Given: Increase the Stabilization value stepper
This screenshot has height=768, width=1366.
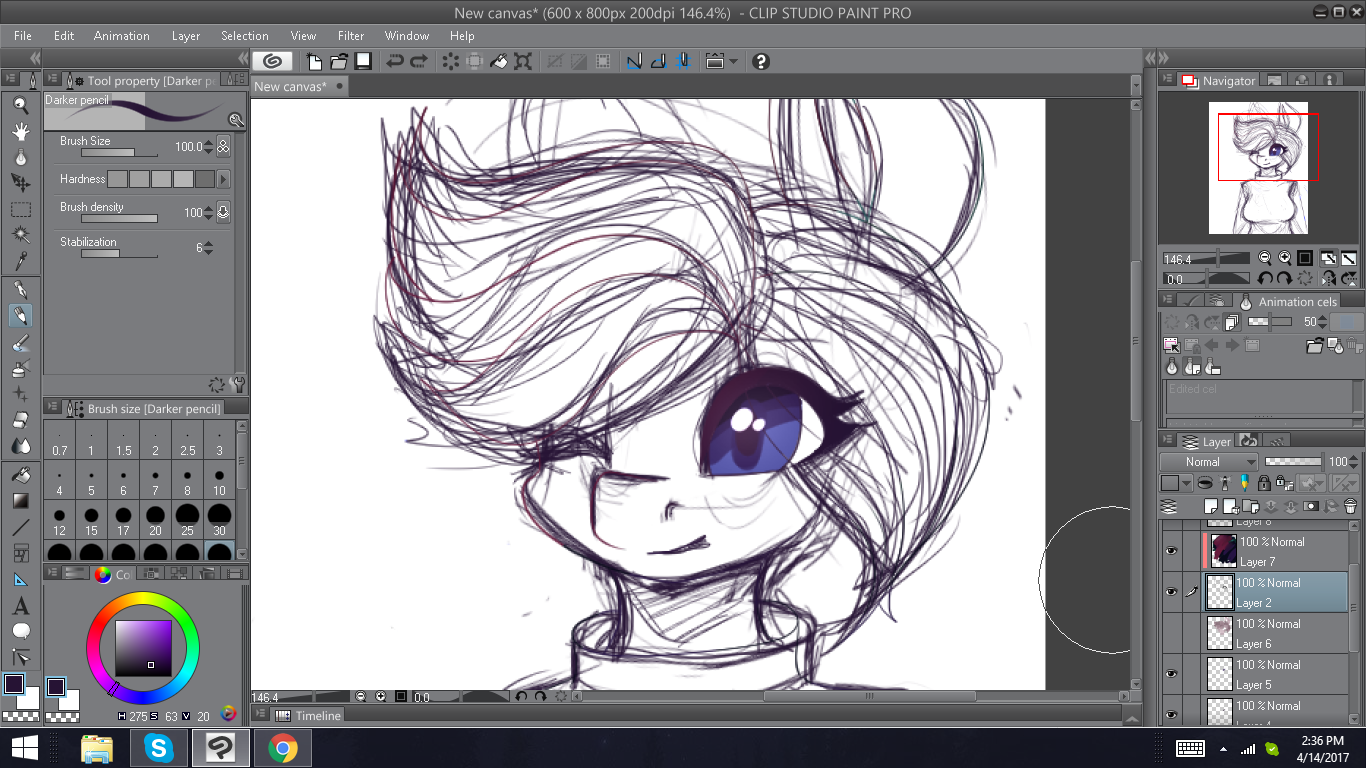Looking at the screenshot, I should 208,244.
